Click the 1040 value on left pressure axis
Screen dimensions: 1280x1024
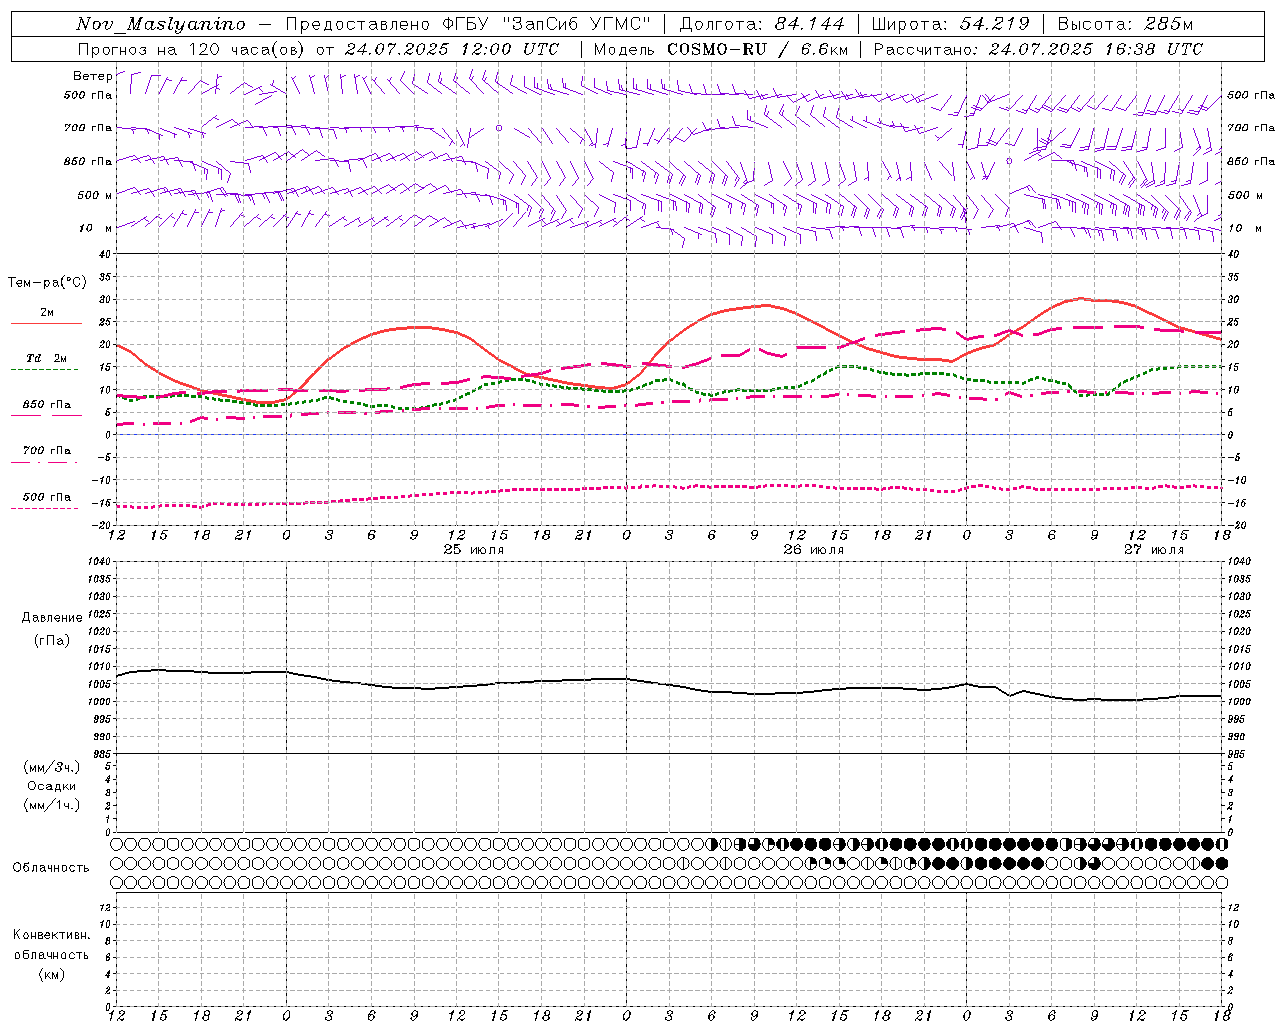[x=98, y=562]
